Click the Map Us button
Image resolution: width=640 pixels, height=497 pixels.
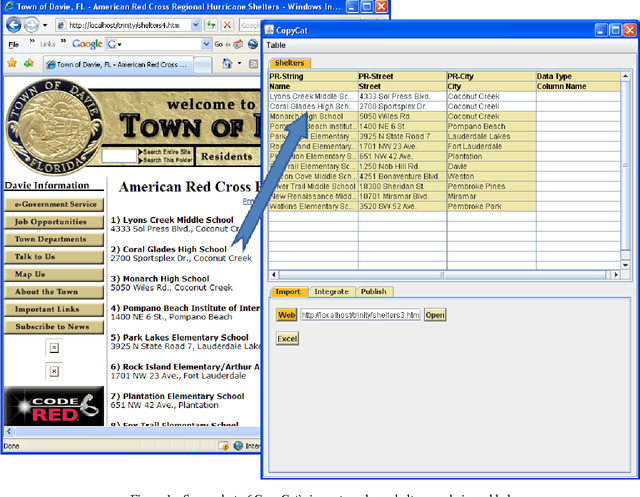pos(54,275)
